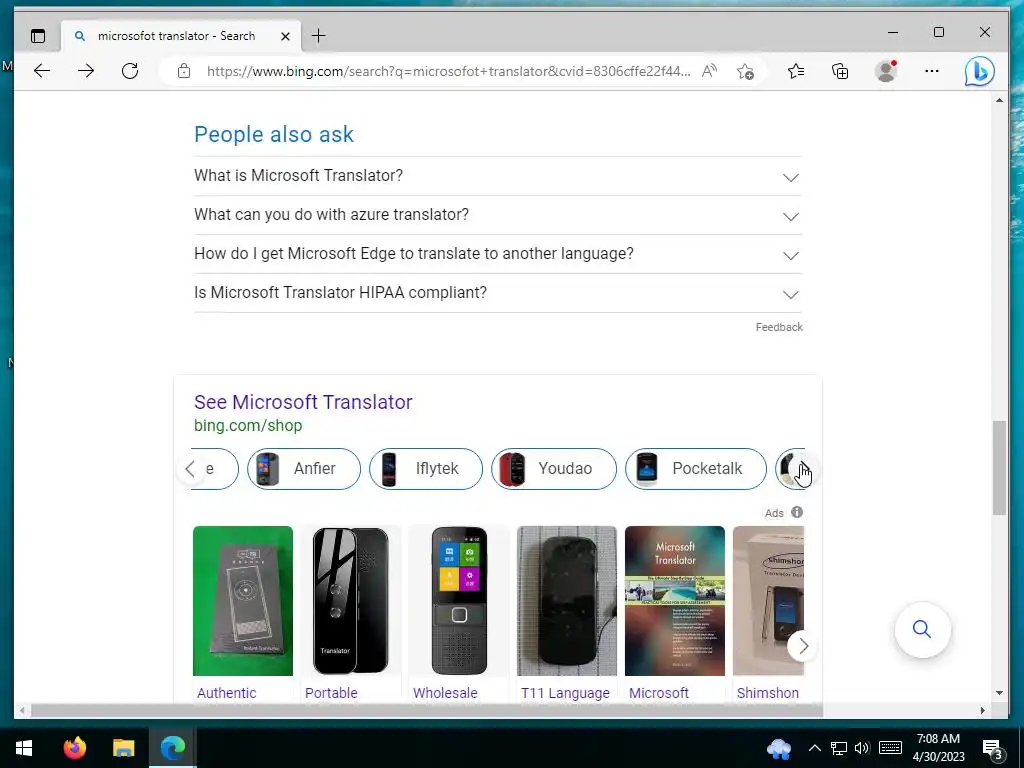
Task: Click horizontal scrollbar's right arrow
Action: point(982,711)
